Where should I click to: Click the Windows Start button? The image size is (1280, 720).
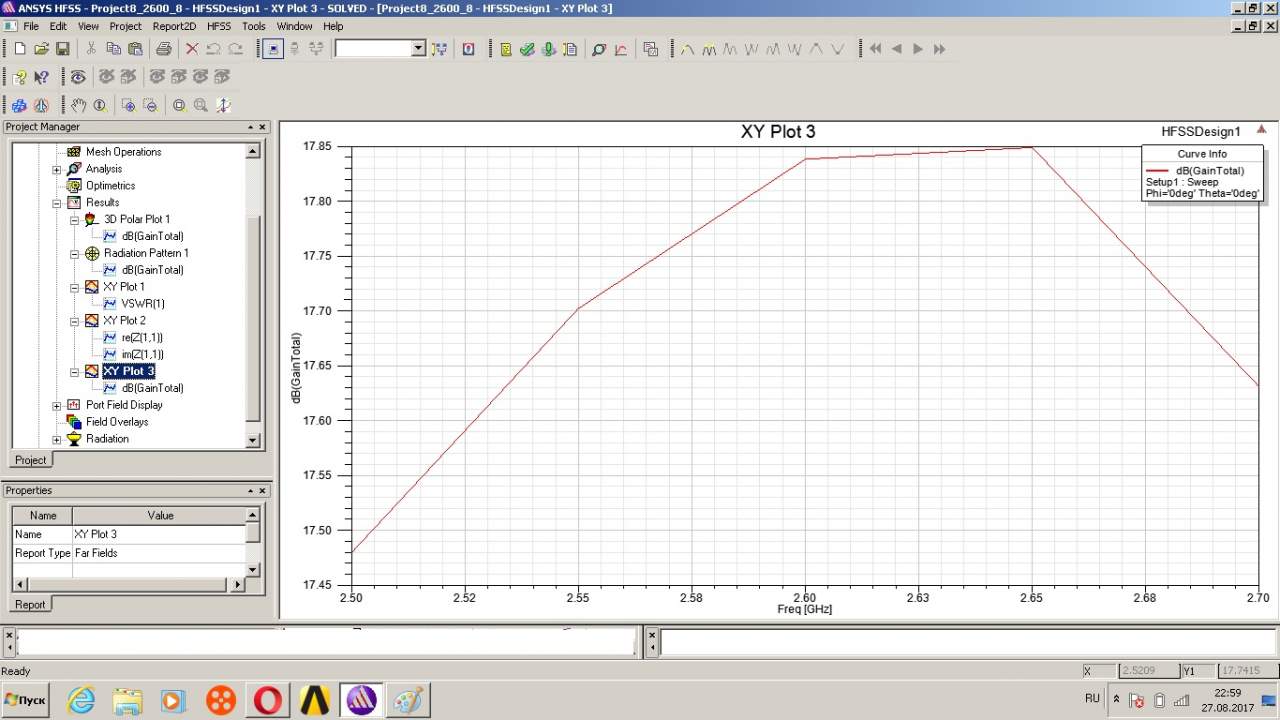click(27, 700)
